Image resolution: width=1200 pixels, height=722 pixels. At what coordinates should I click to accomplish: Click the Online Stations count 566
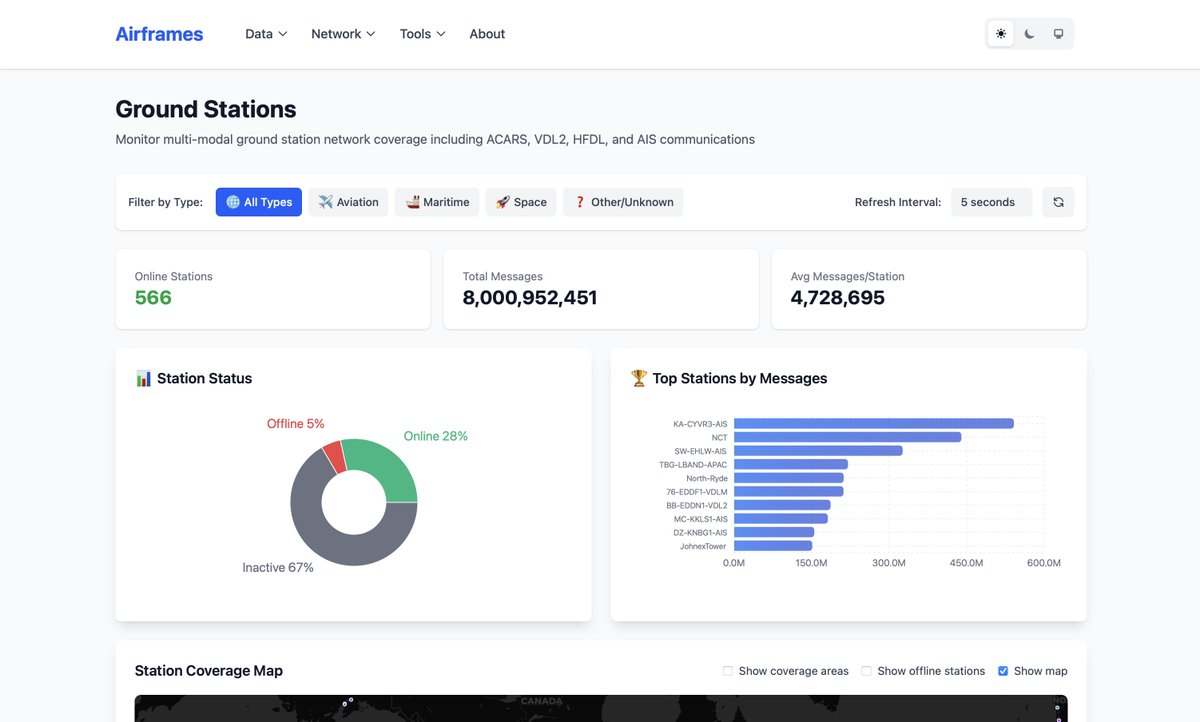tap(153, 298)
